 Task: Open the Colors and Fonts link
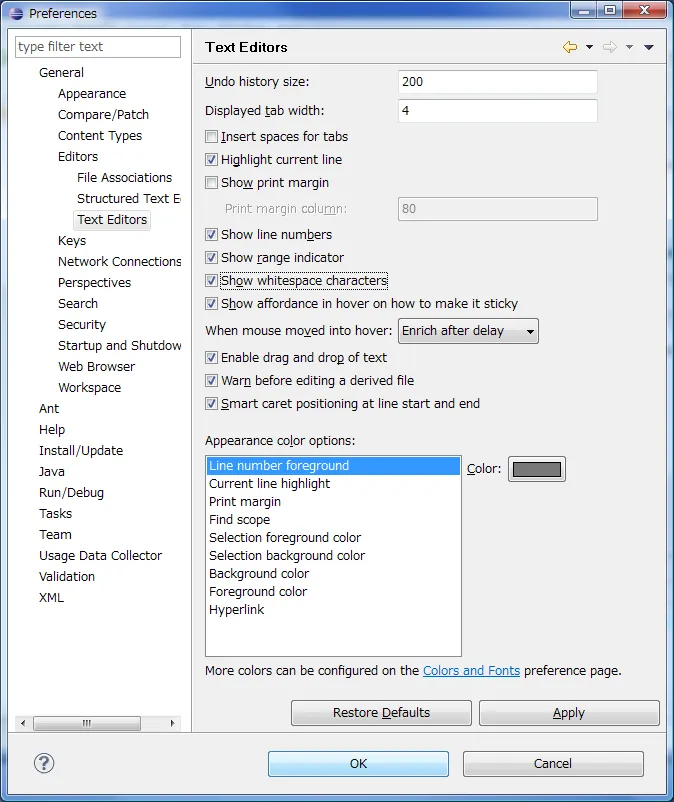coord(471,671)
